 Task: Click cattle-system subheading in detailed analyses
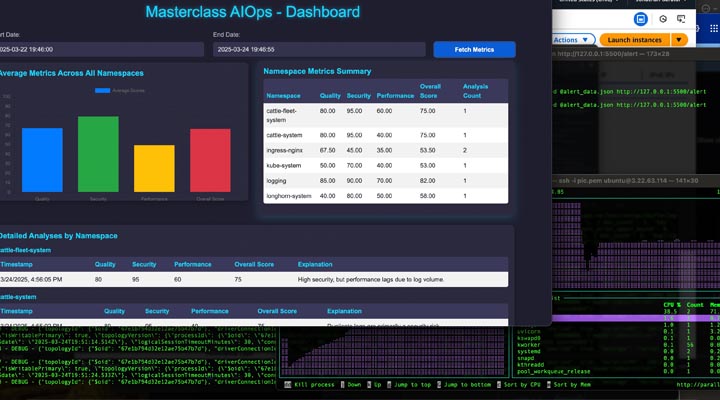18,297
